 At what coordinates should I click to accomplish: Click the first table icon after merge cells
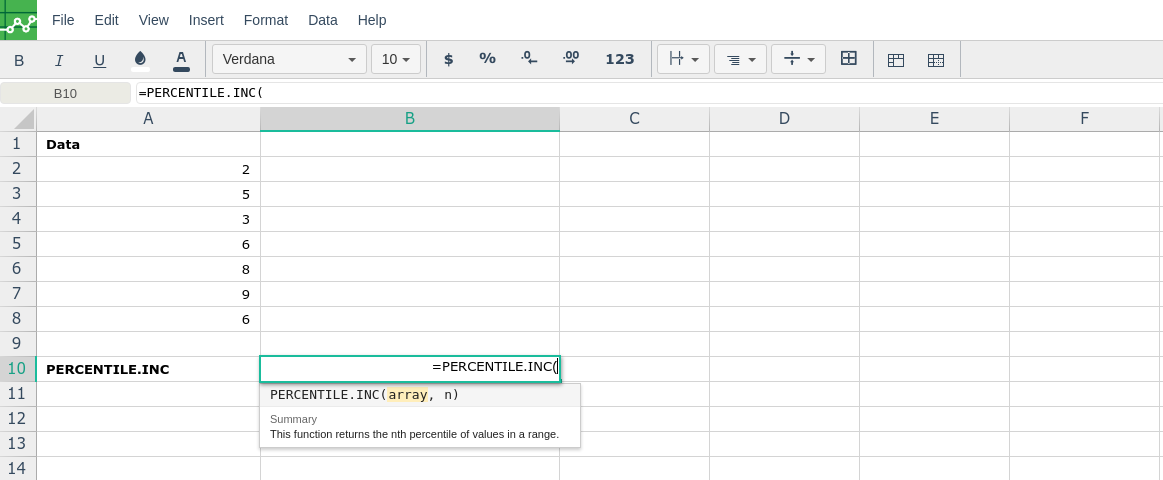pyautogui.click(x=896, y=60)
